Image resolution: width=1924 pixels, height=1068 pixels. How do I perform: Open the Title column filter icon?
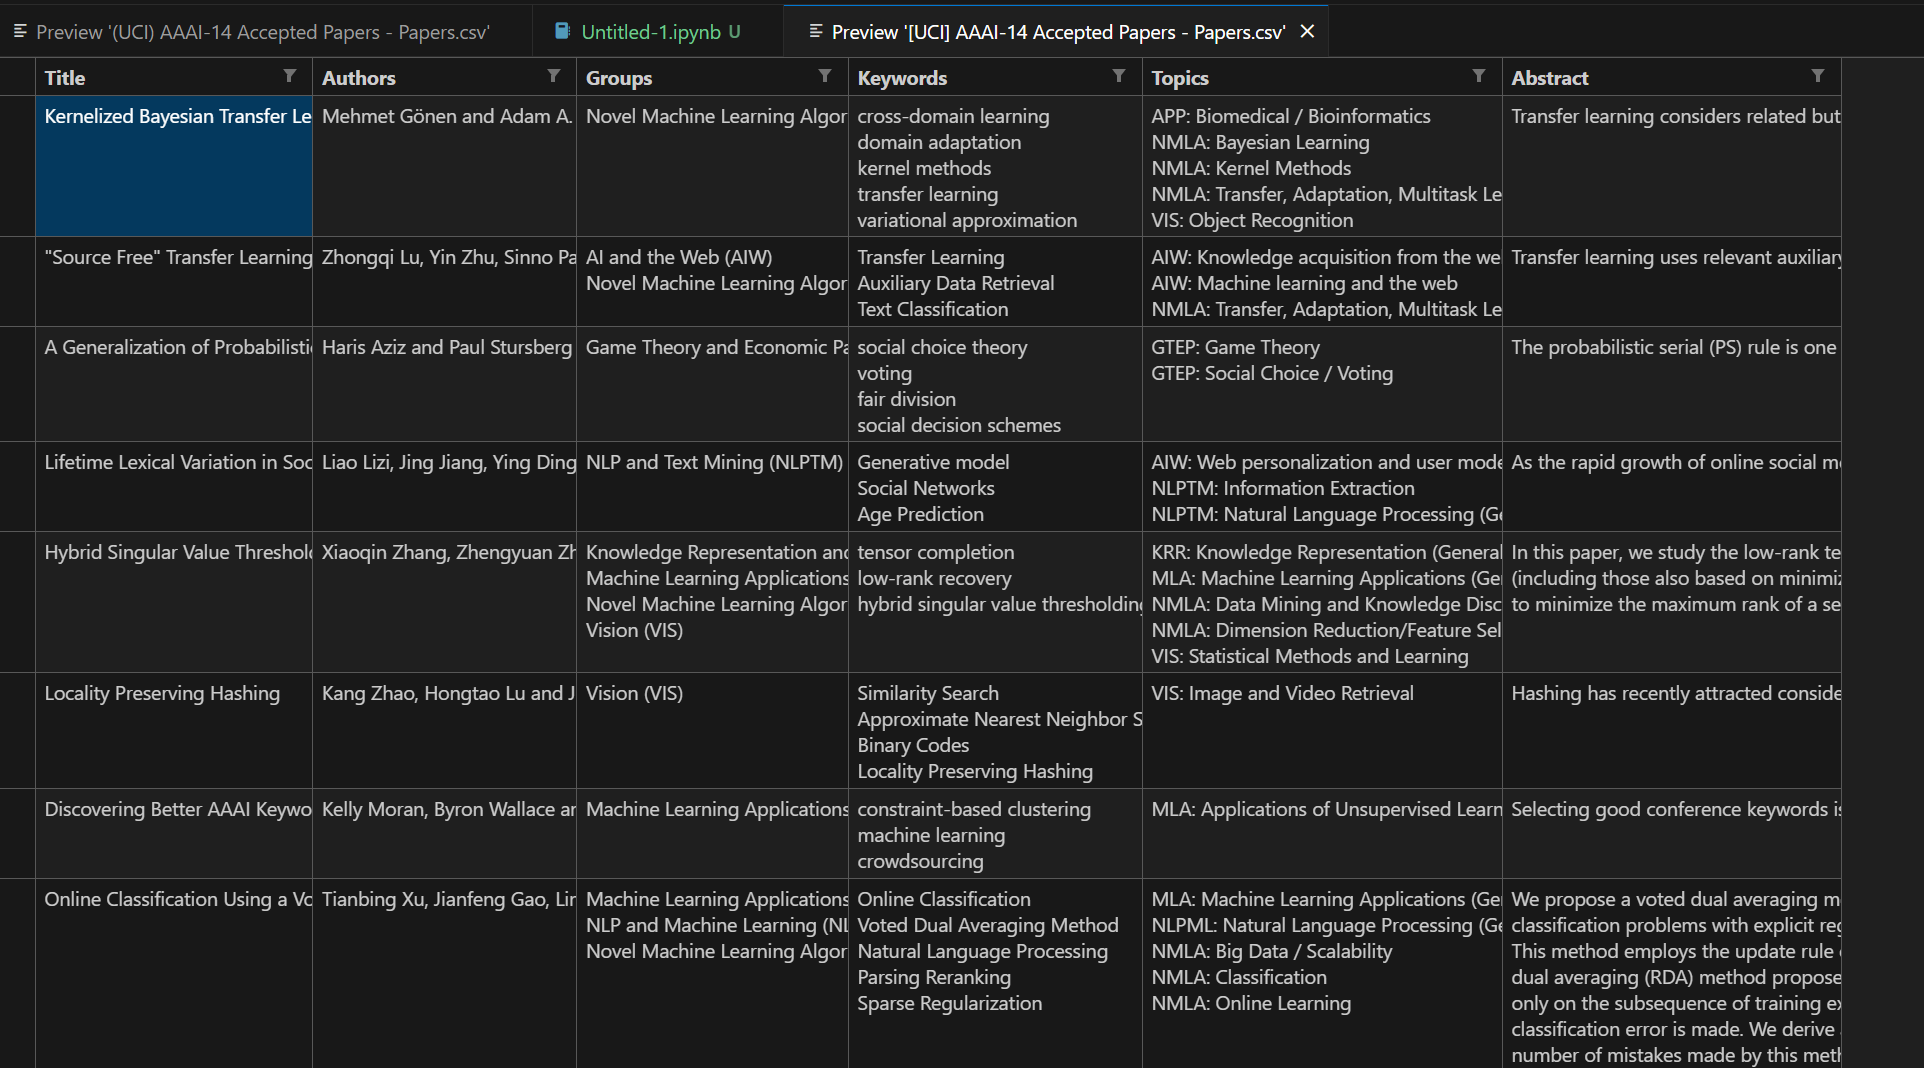click(x=289, y=76)
